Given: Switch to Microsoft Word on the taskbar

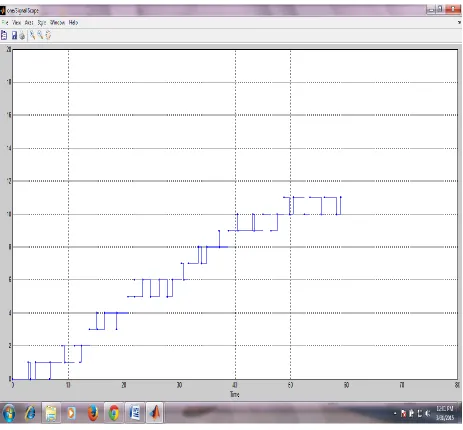Looking at the screenshot, I should [135, 413].
